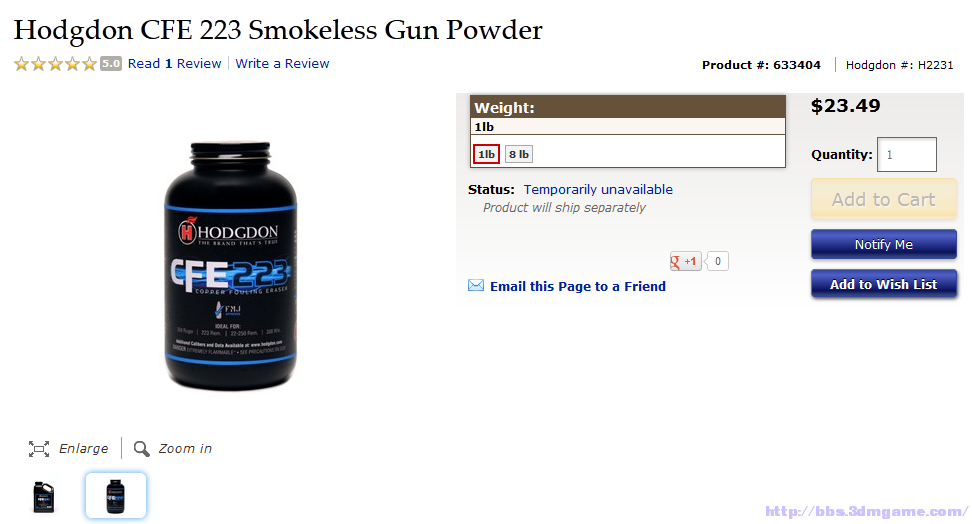Click the Add to Wish List button
Screen dimensions: 972x524
883,284
